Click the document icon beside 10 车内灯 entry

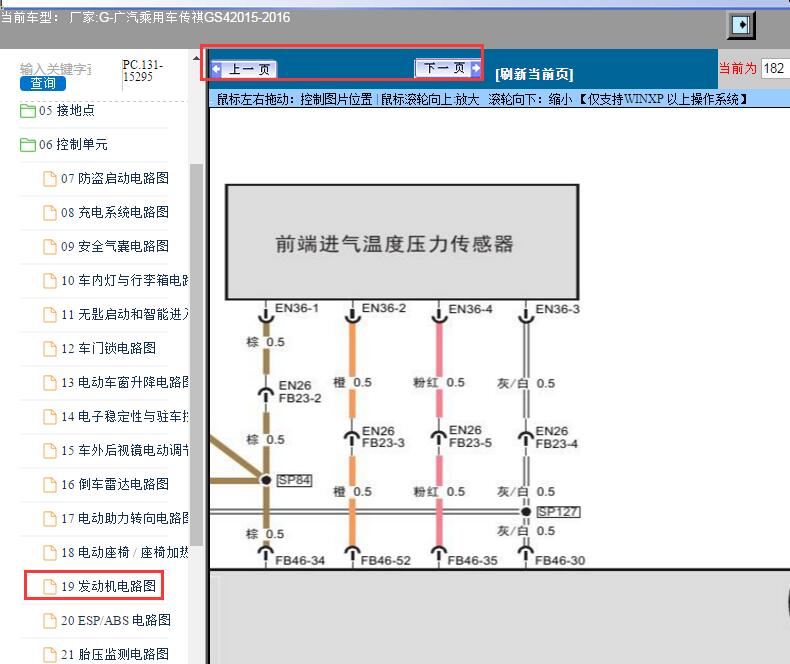pyautogui.click(x=49, y=281)
